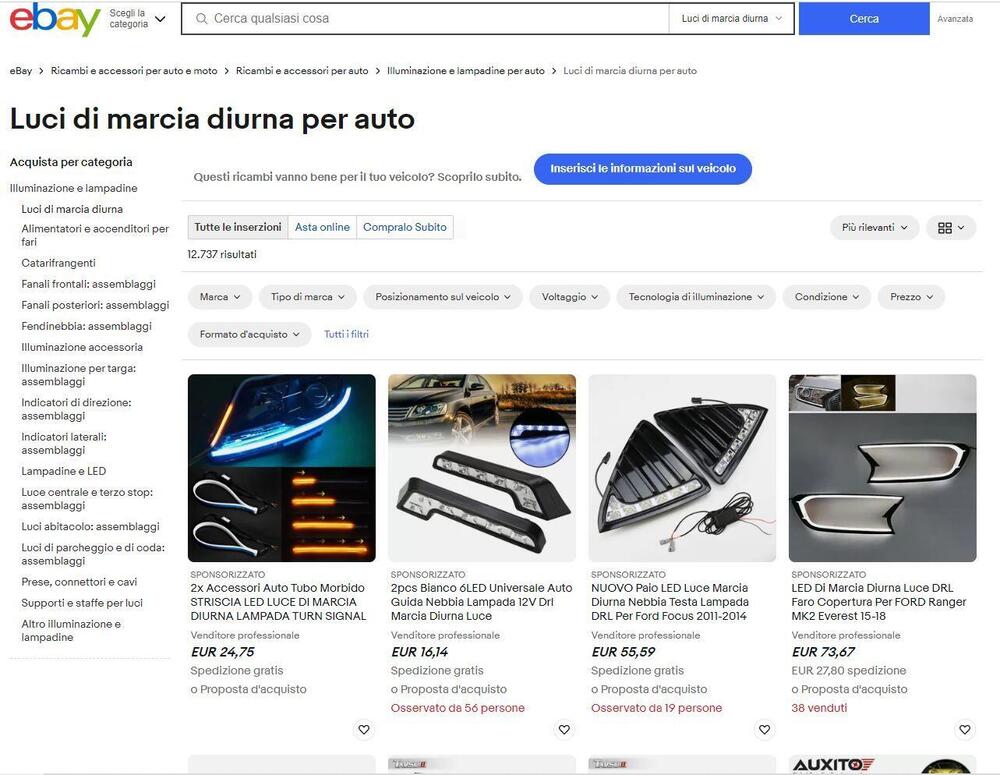Screen dimensions: 1000x775
Task: Open the Luci di marcia diurna search category dropdown
Action: 732,18
